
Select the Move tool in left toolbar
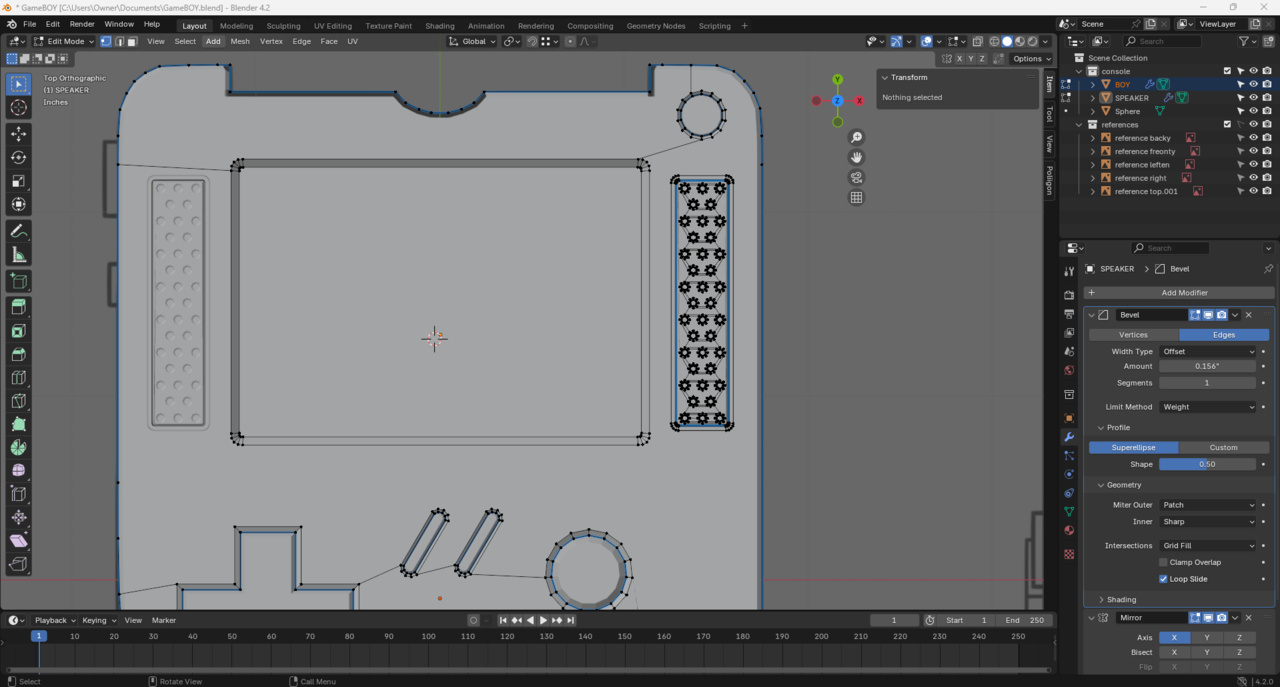[x=18, y=134]
